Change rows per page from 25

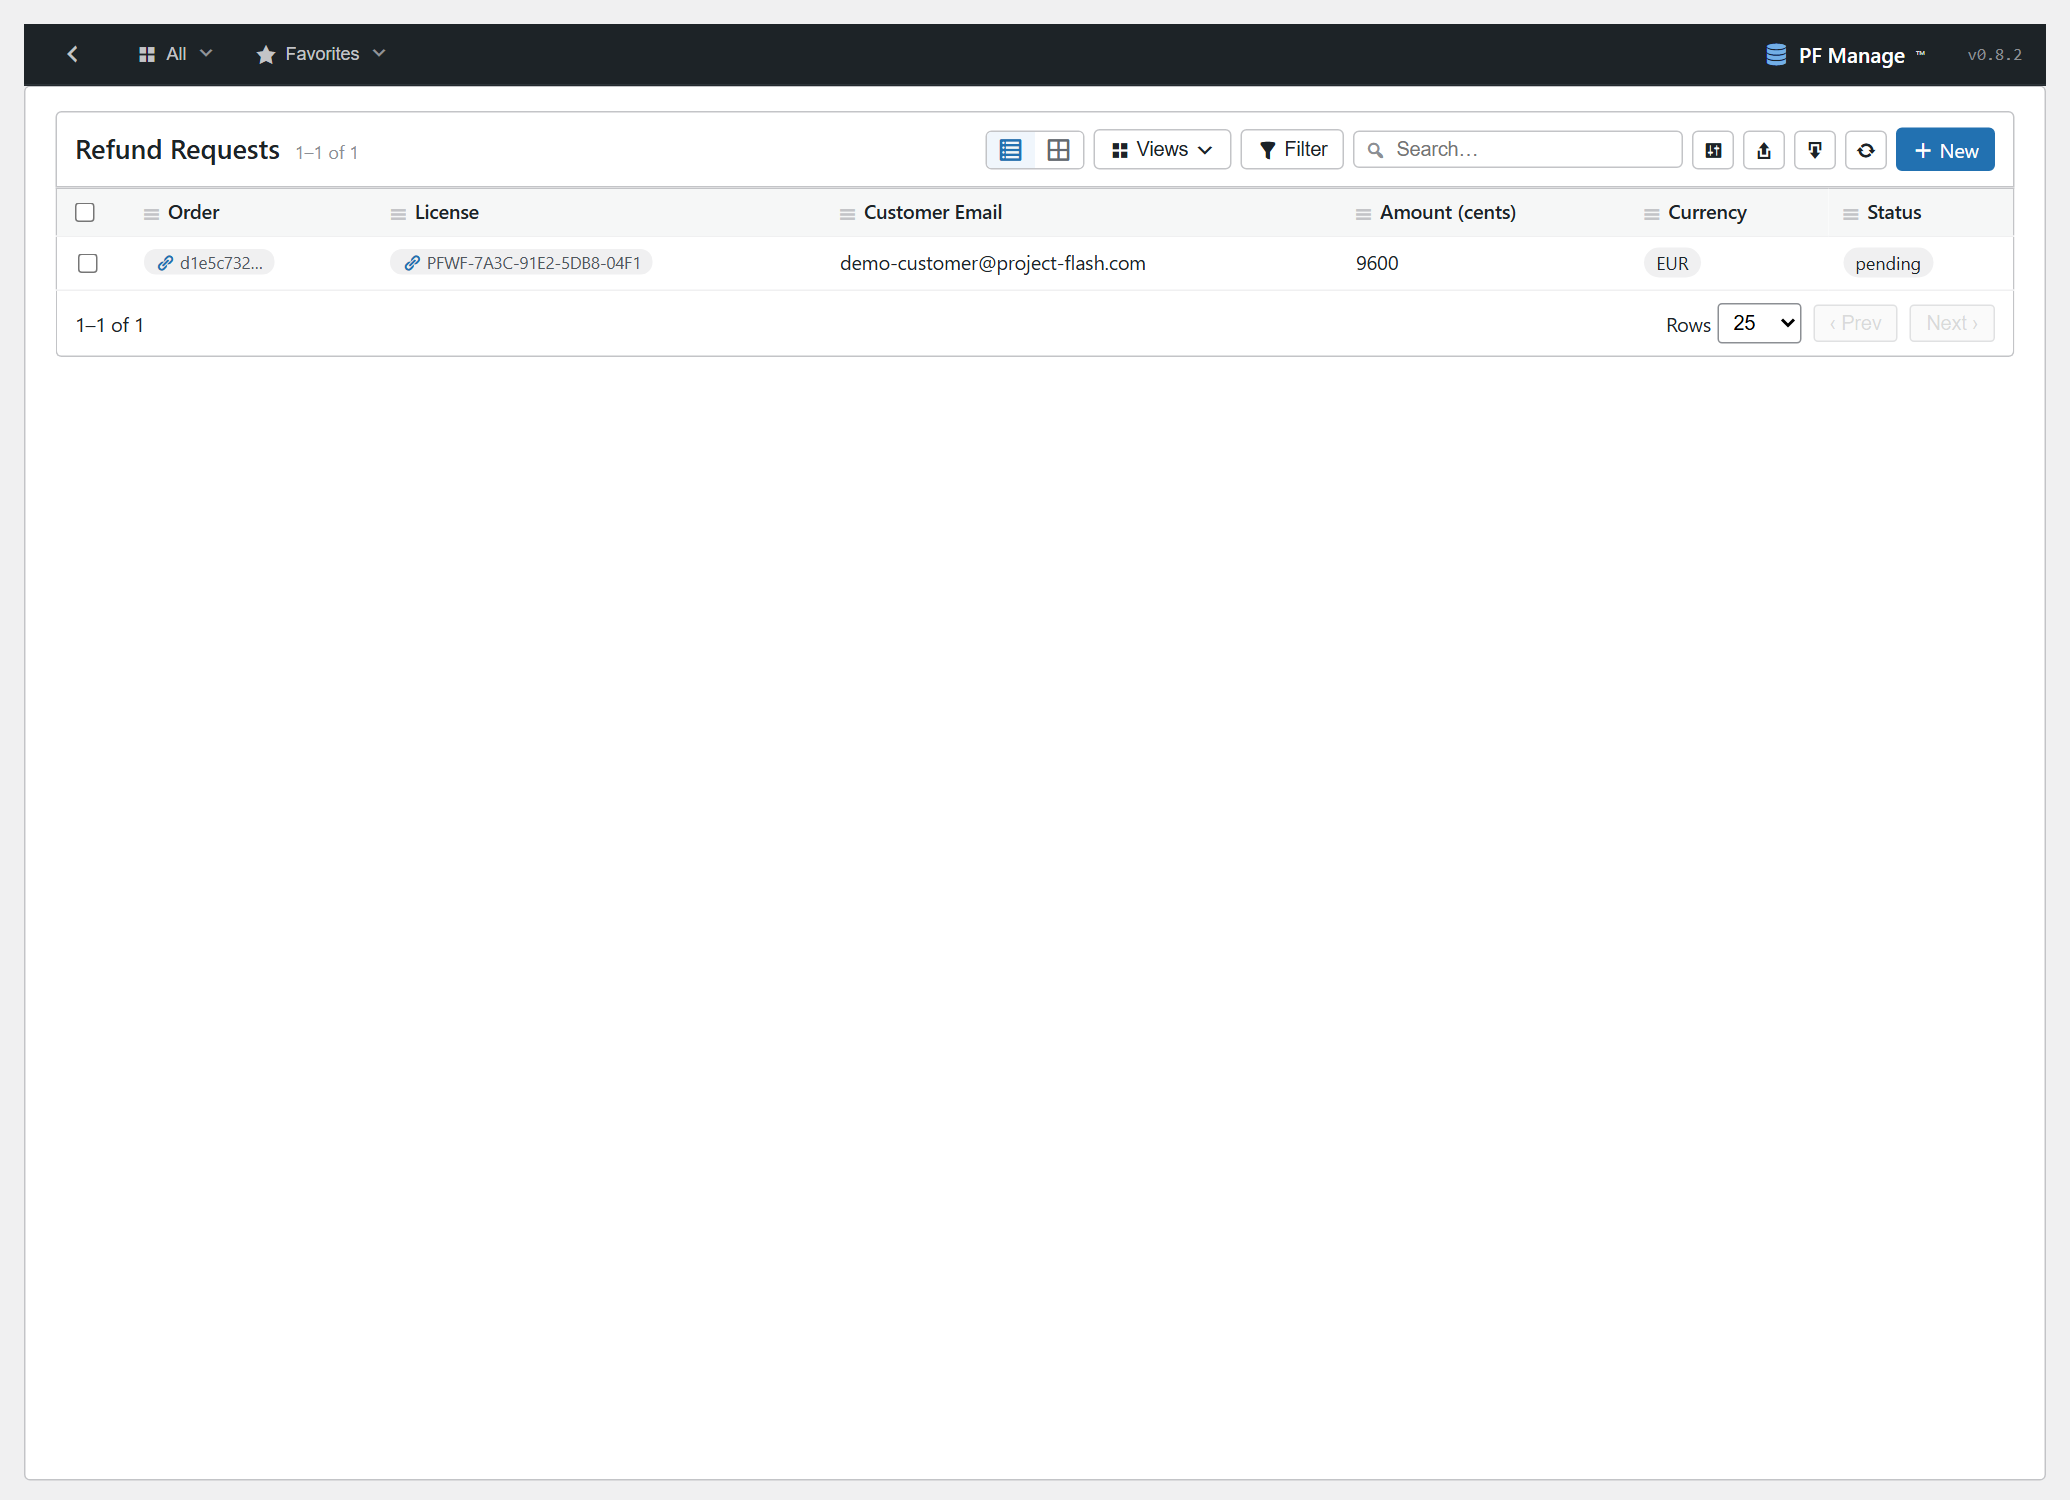click(1759, 323)
